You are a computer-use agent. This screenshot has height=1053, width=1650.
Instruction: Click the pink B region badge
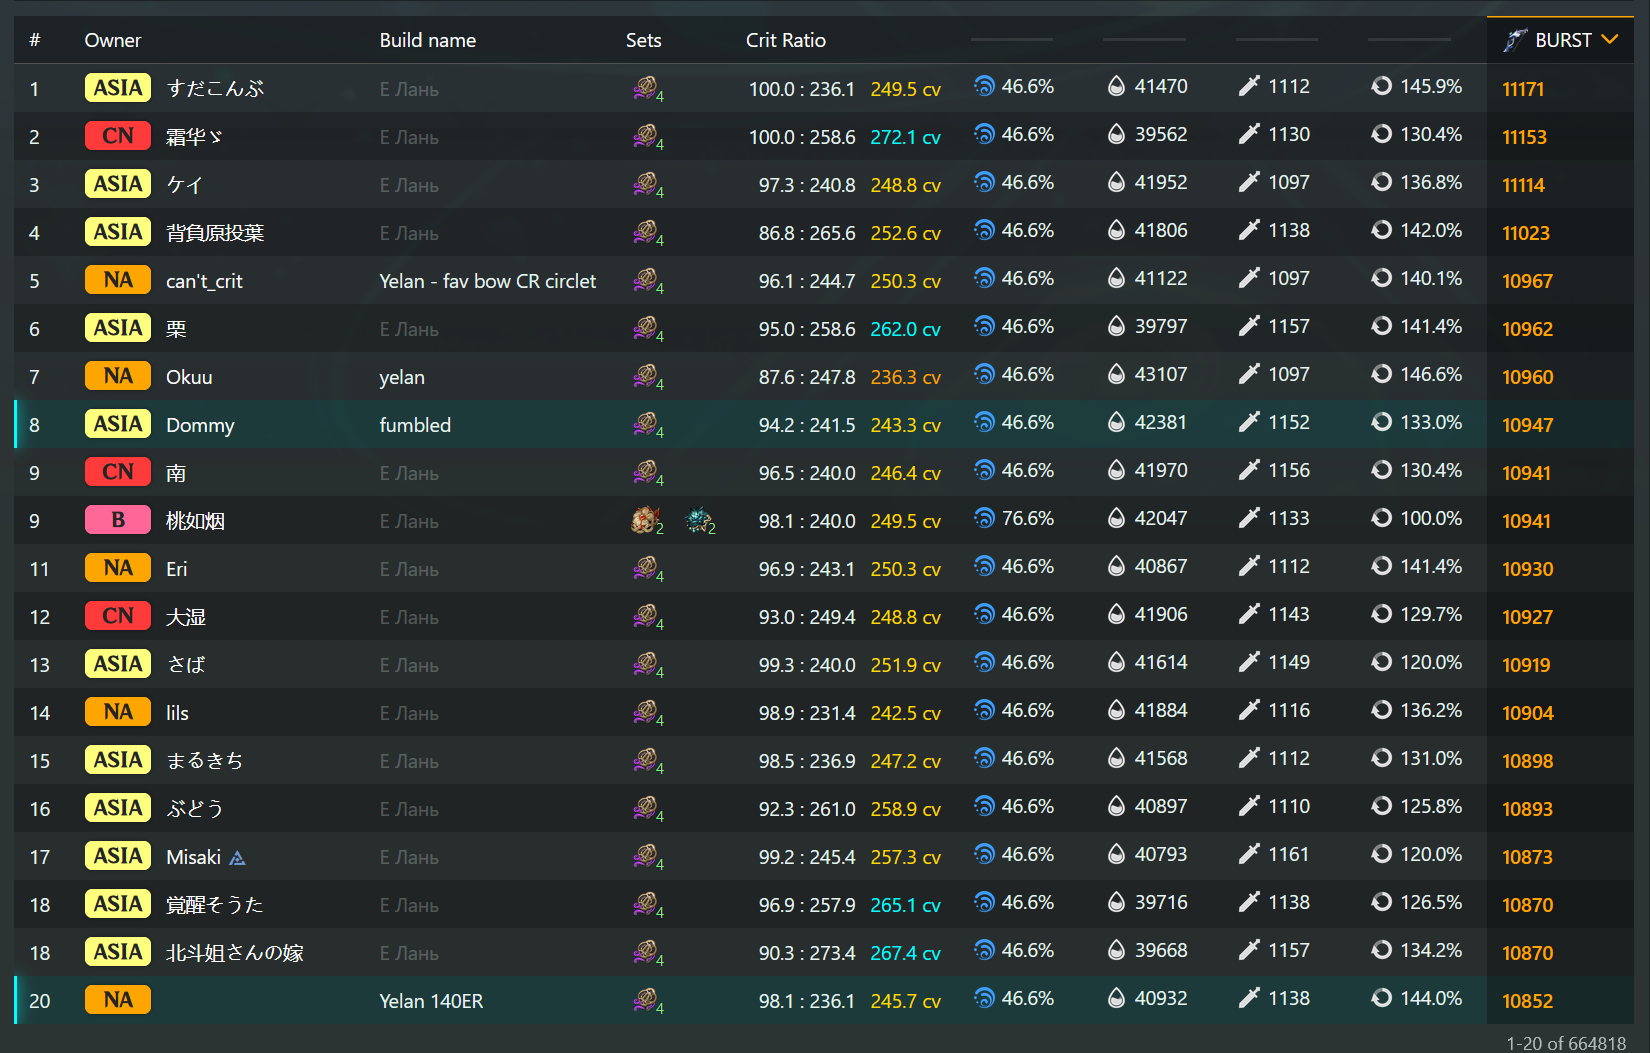pyautogui.click(x=118, y=520)
